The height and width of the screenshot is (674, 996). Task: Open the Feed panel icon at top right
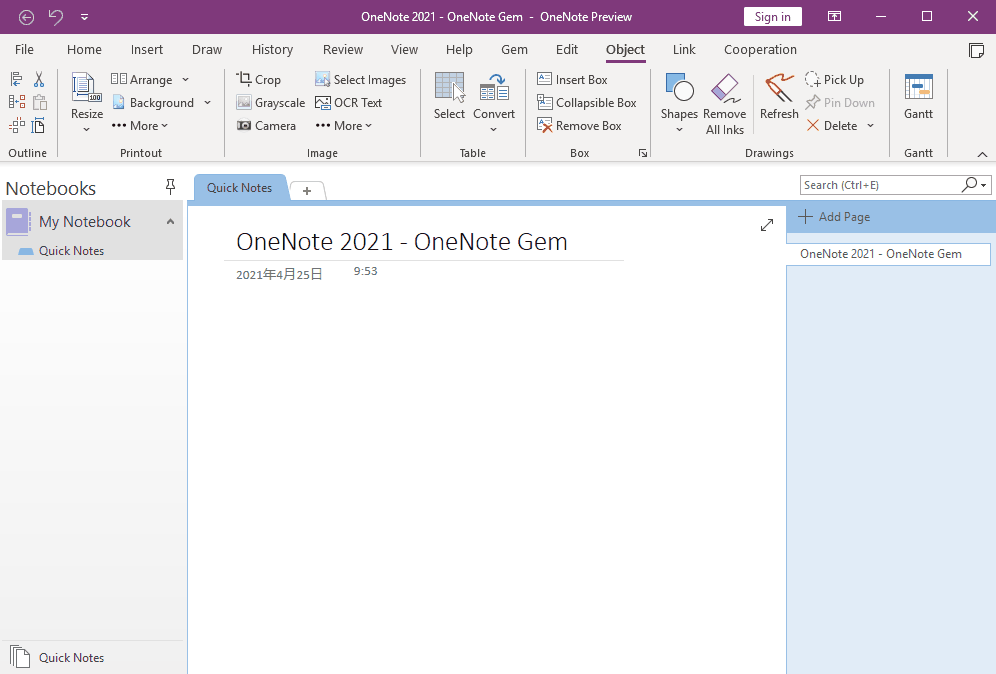pyautogui.click(x=976, y=50)
